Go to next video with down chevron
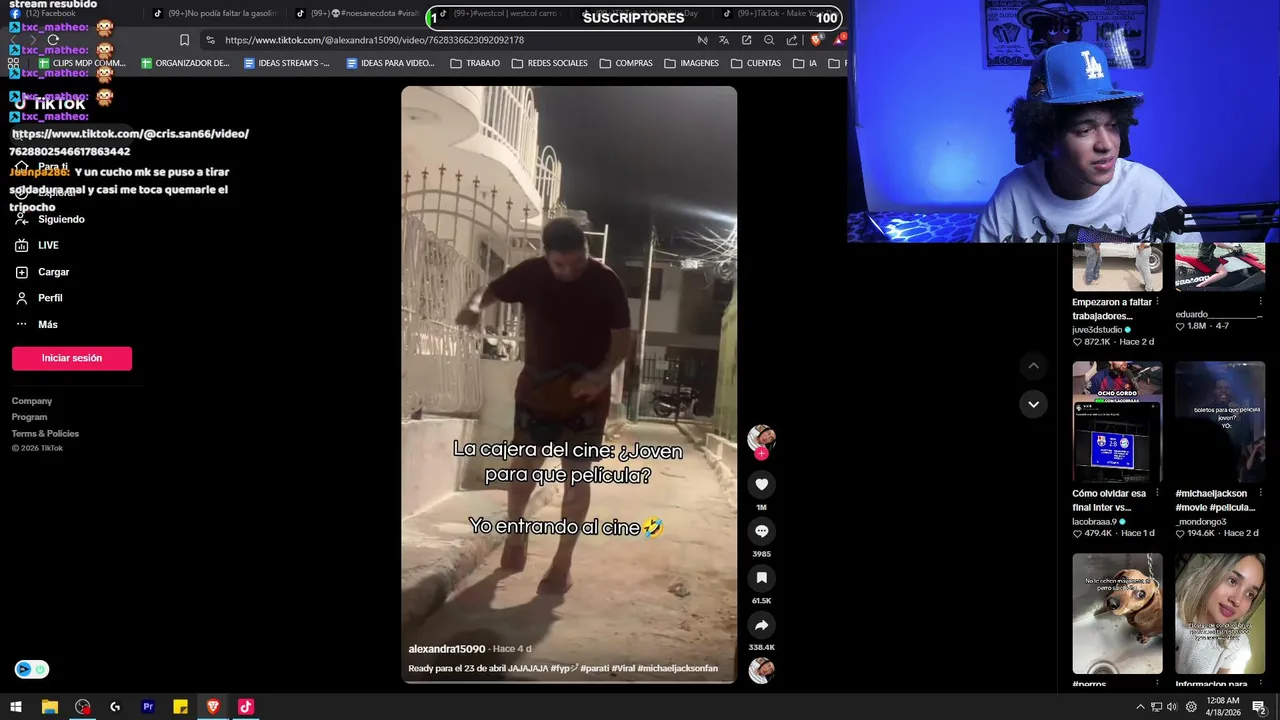This screenshot has width=1280, height=720. coord(1033,404)
